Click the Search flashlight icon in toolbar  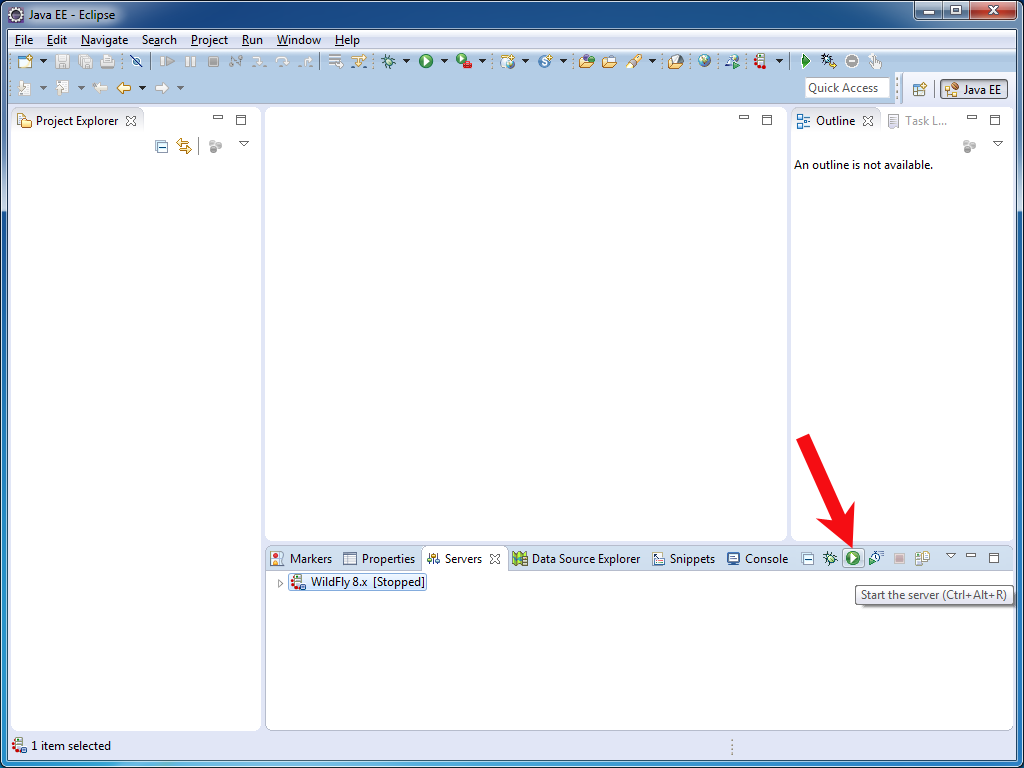(634, 61)
